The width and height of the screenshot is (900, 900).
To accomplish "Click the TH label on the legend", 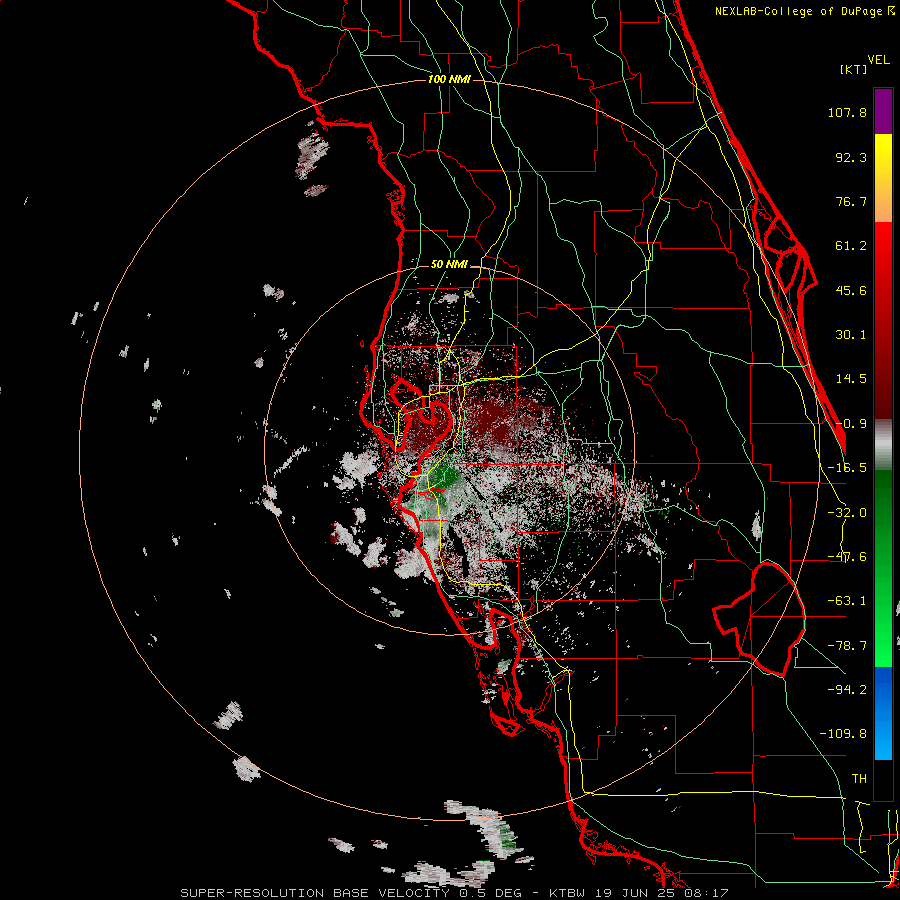I will coord(859,778).
